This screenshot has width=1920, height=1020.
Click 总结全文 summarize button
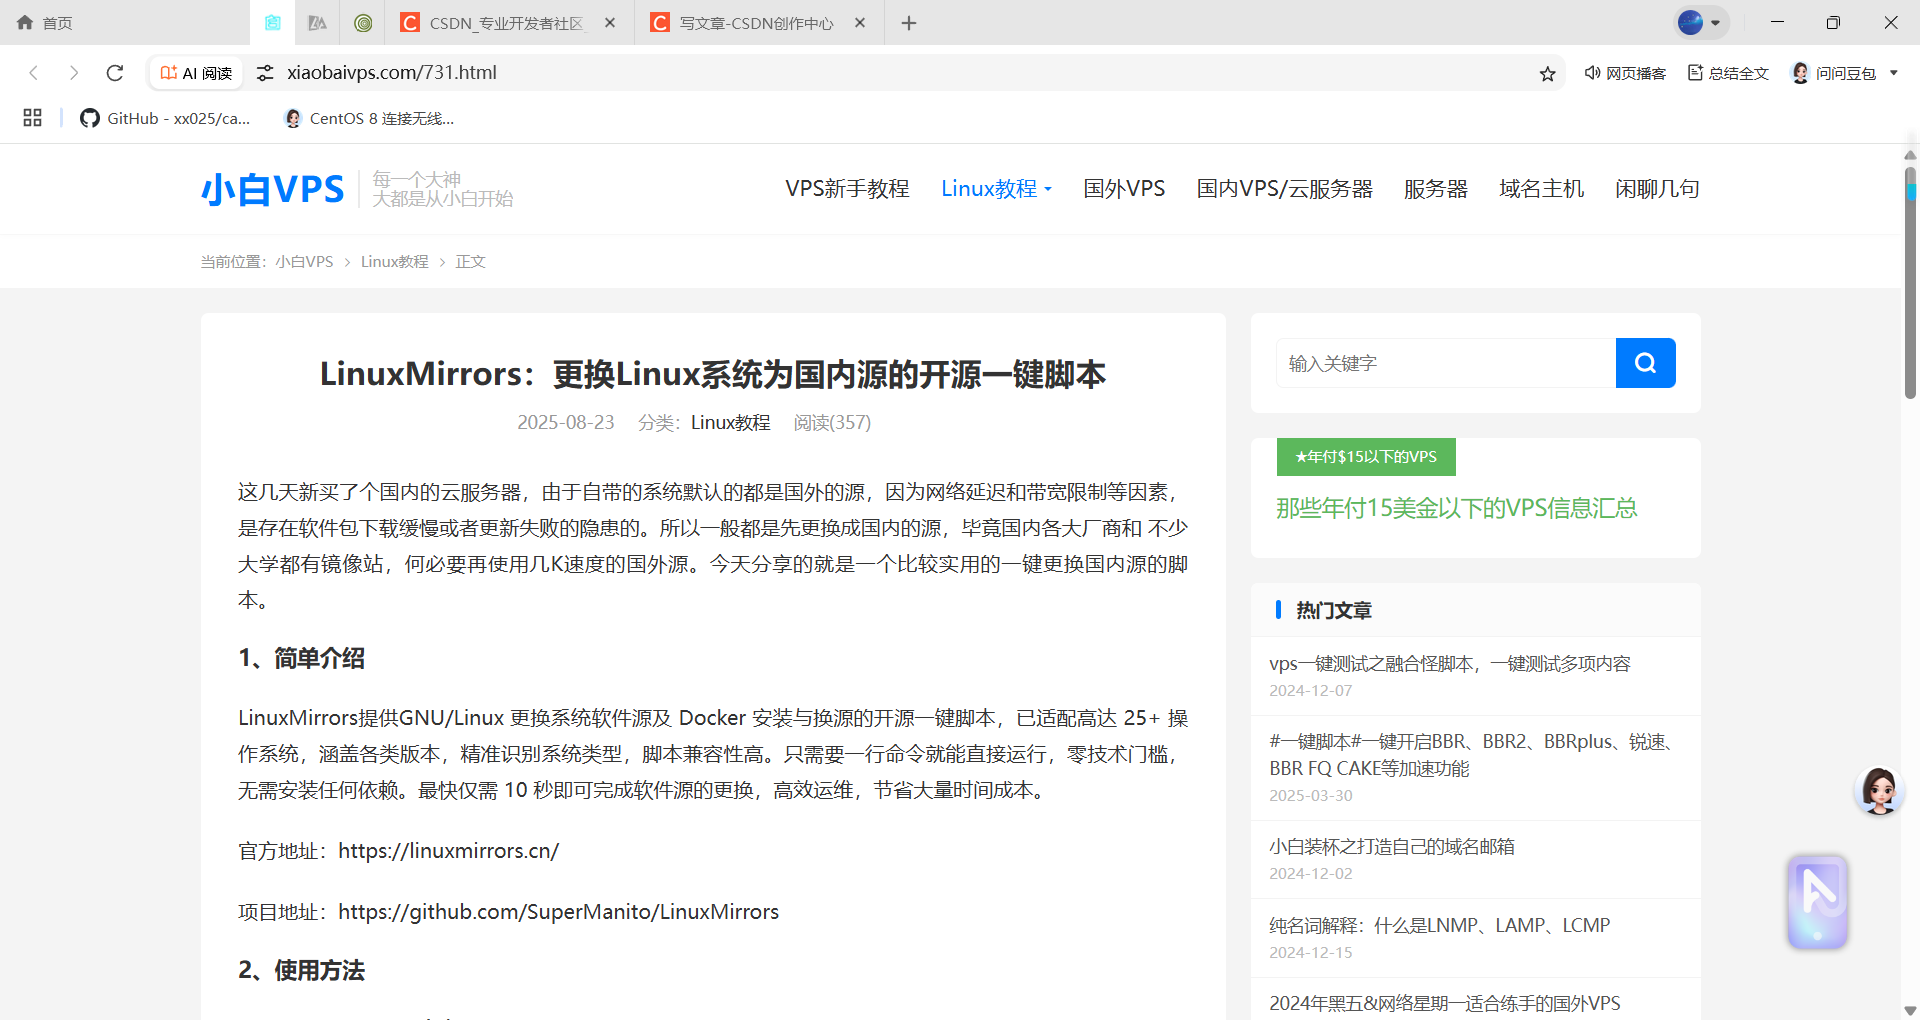tap(1728, 73)
